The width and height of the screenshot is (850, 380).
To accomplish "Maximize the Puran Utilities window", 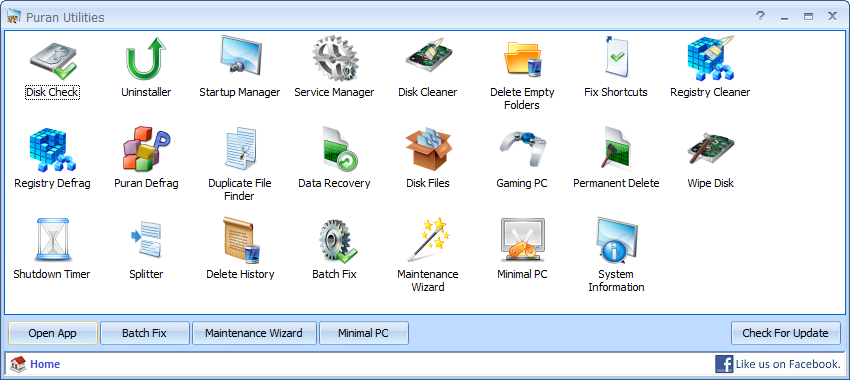I will click(808, 17).
